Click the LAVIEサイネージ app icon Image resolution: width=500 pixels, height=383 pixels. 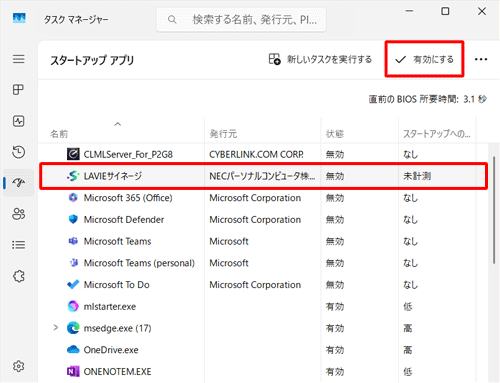[73, 176]
